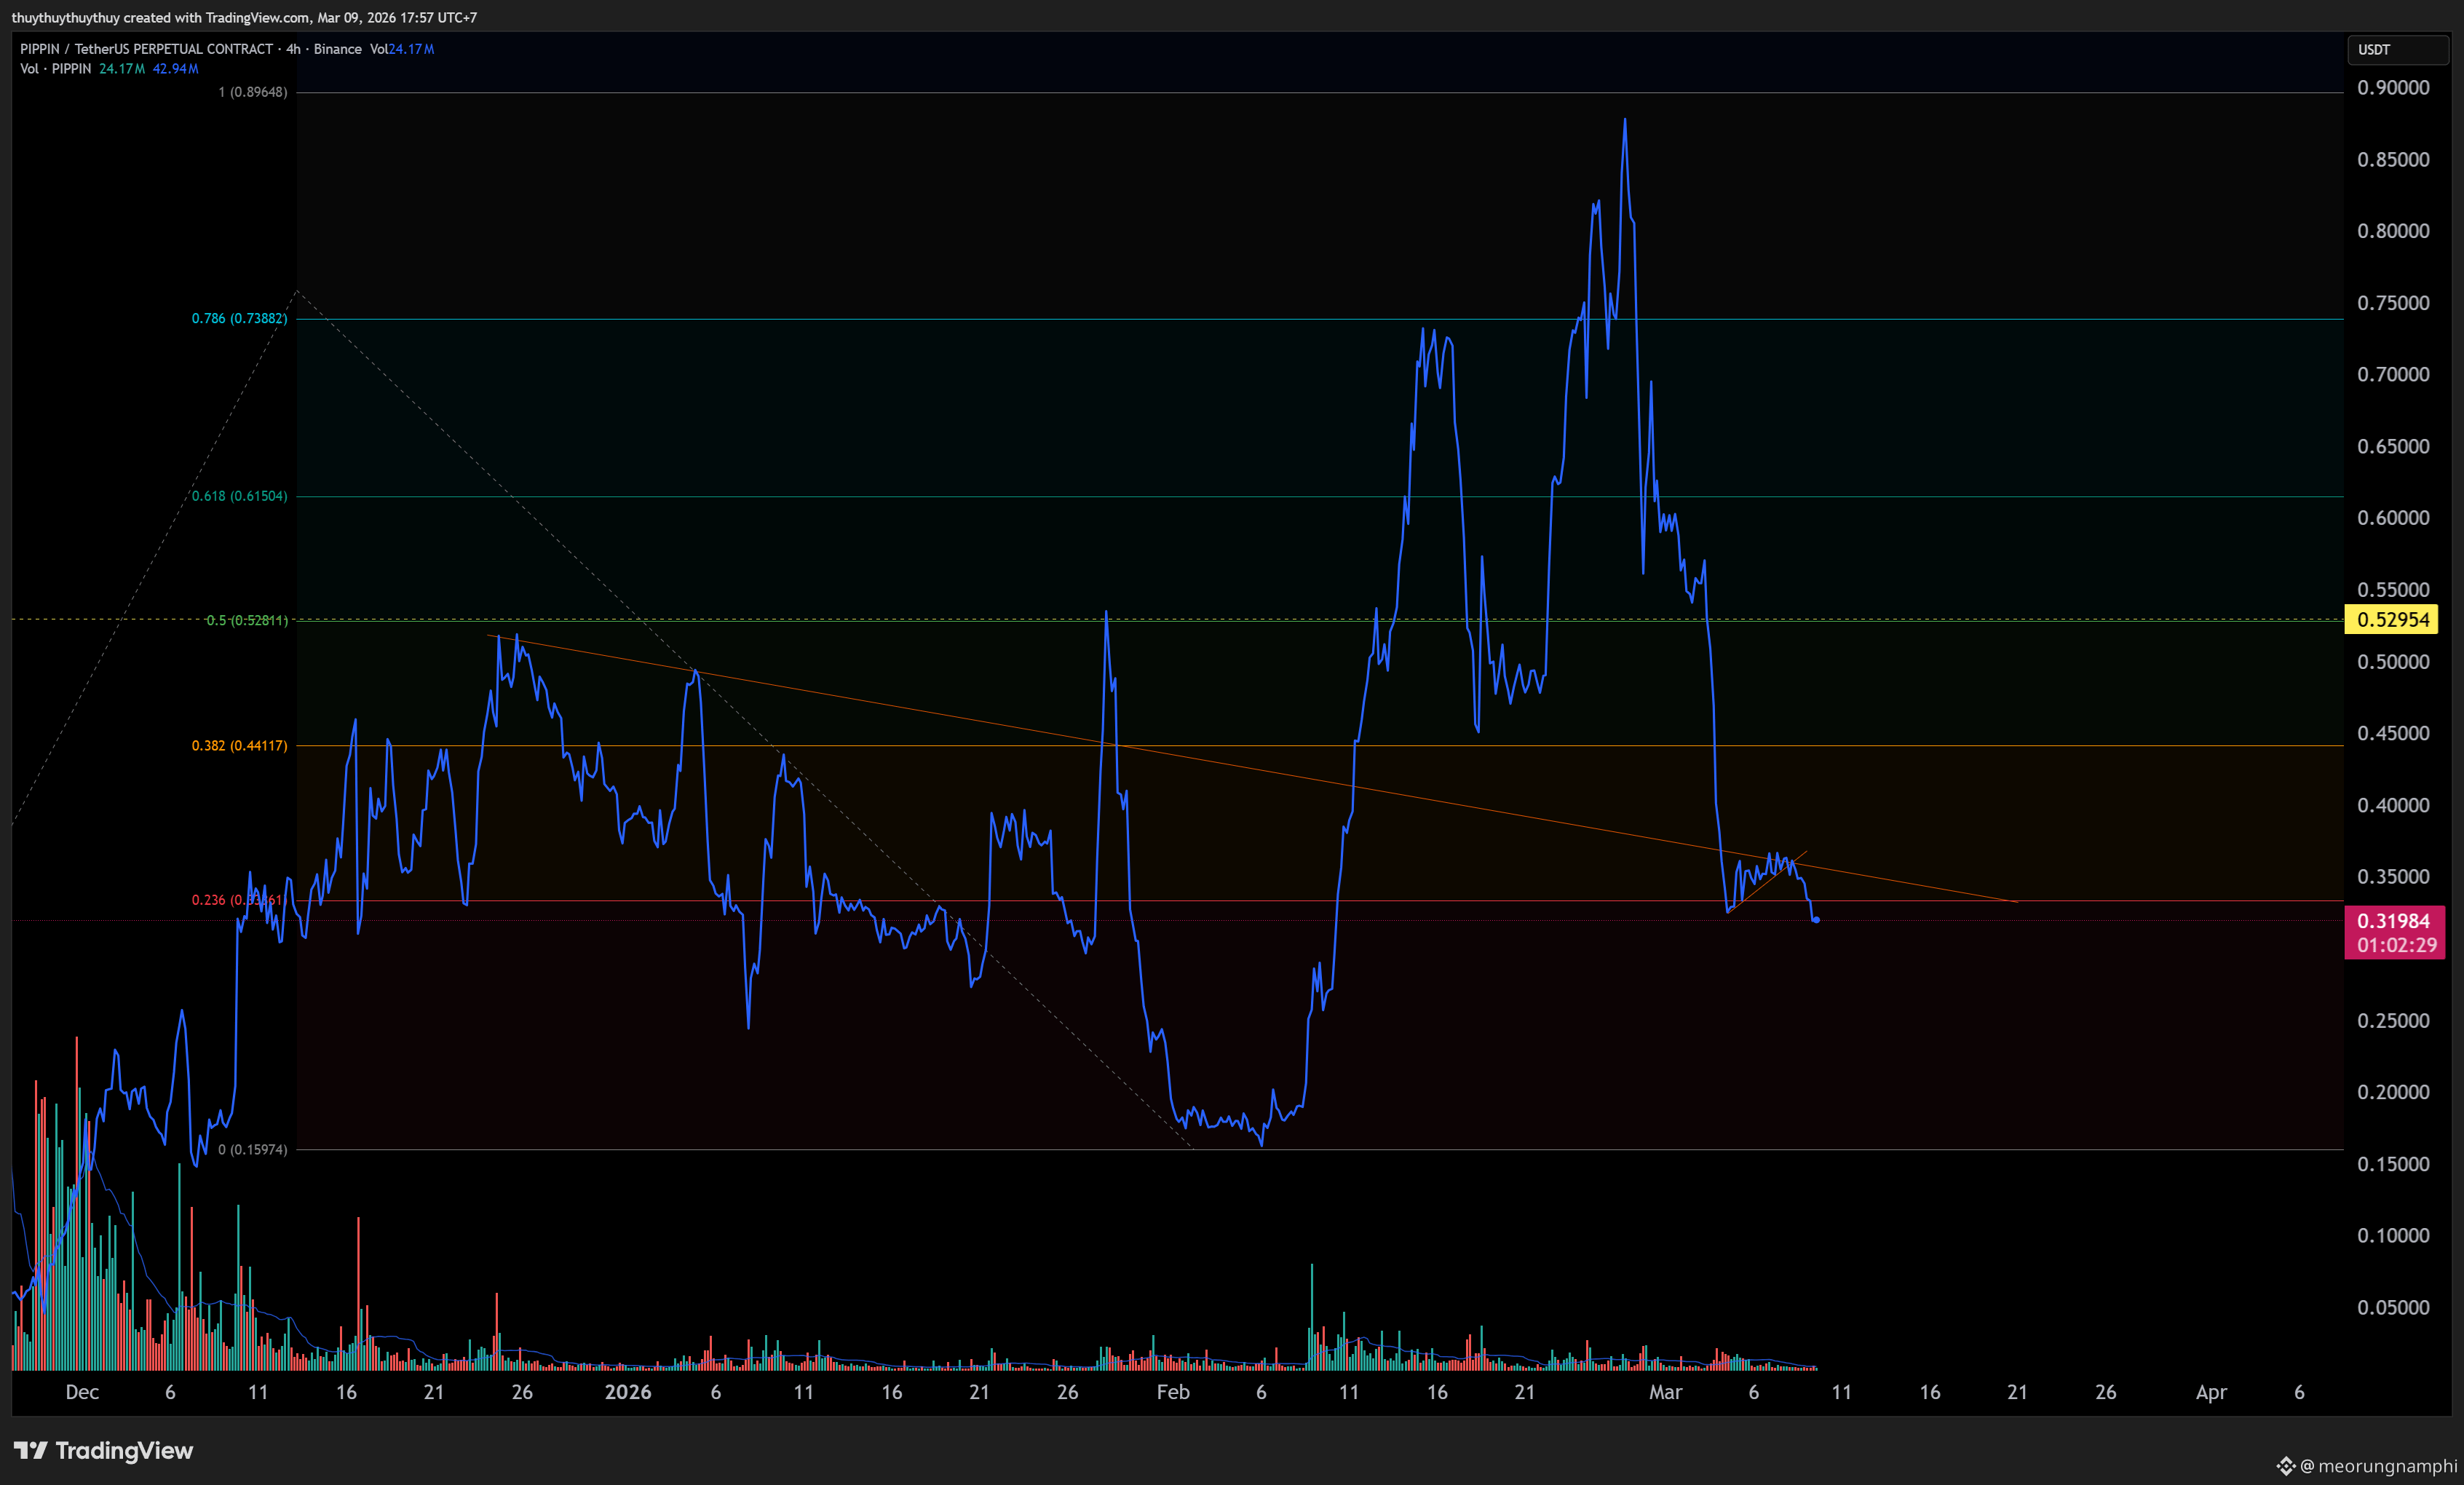The width and height of the screenshot is (2464, 1485).
Task: Click the Feb label on the time axis
Action: point(1173,1392)
